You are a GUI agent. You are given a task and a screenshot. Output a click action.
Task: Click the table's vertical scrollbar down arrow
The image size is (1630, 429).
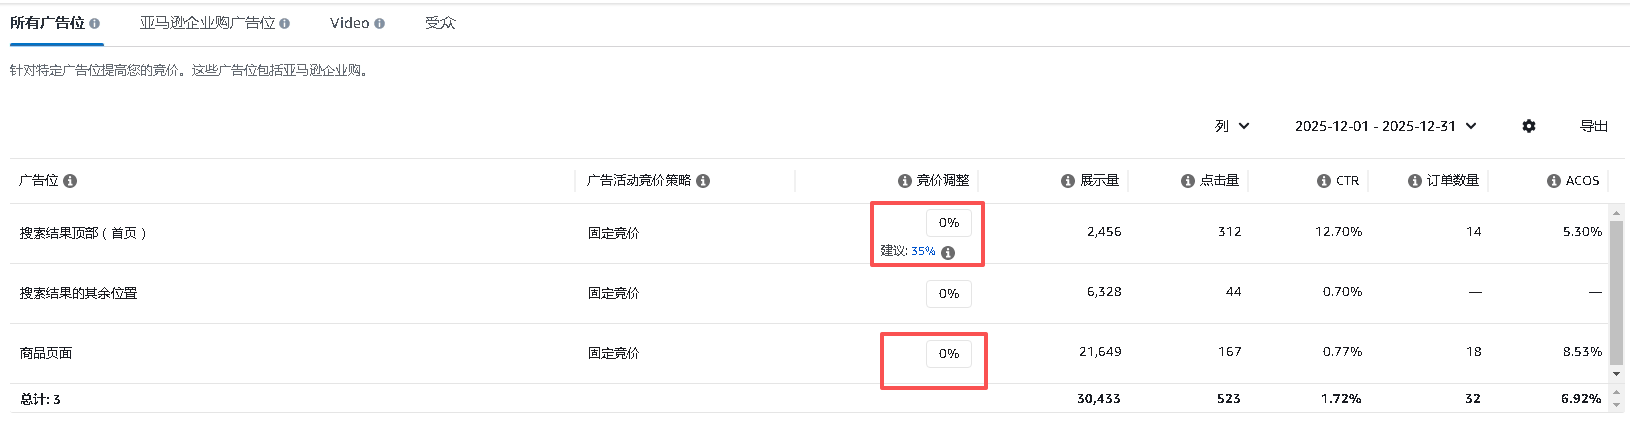click(x=1616, y=374)
